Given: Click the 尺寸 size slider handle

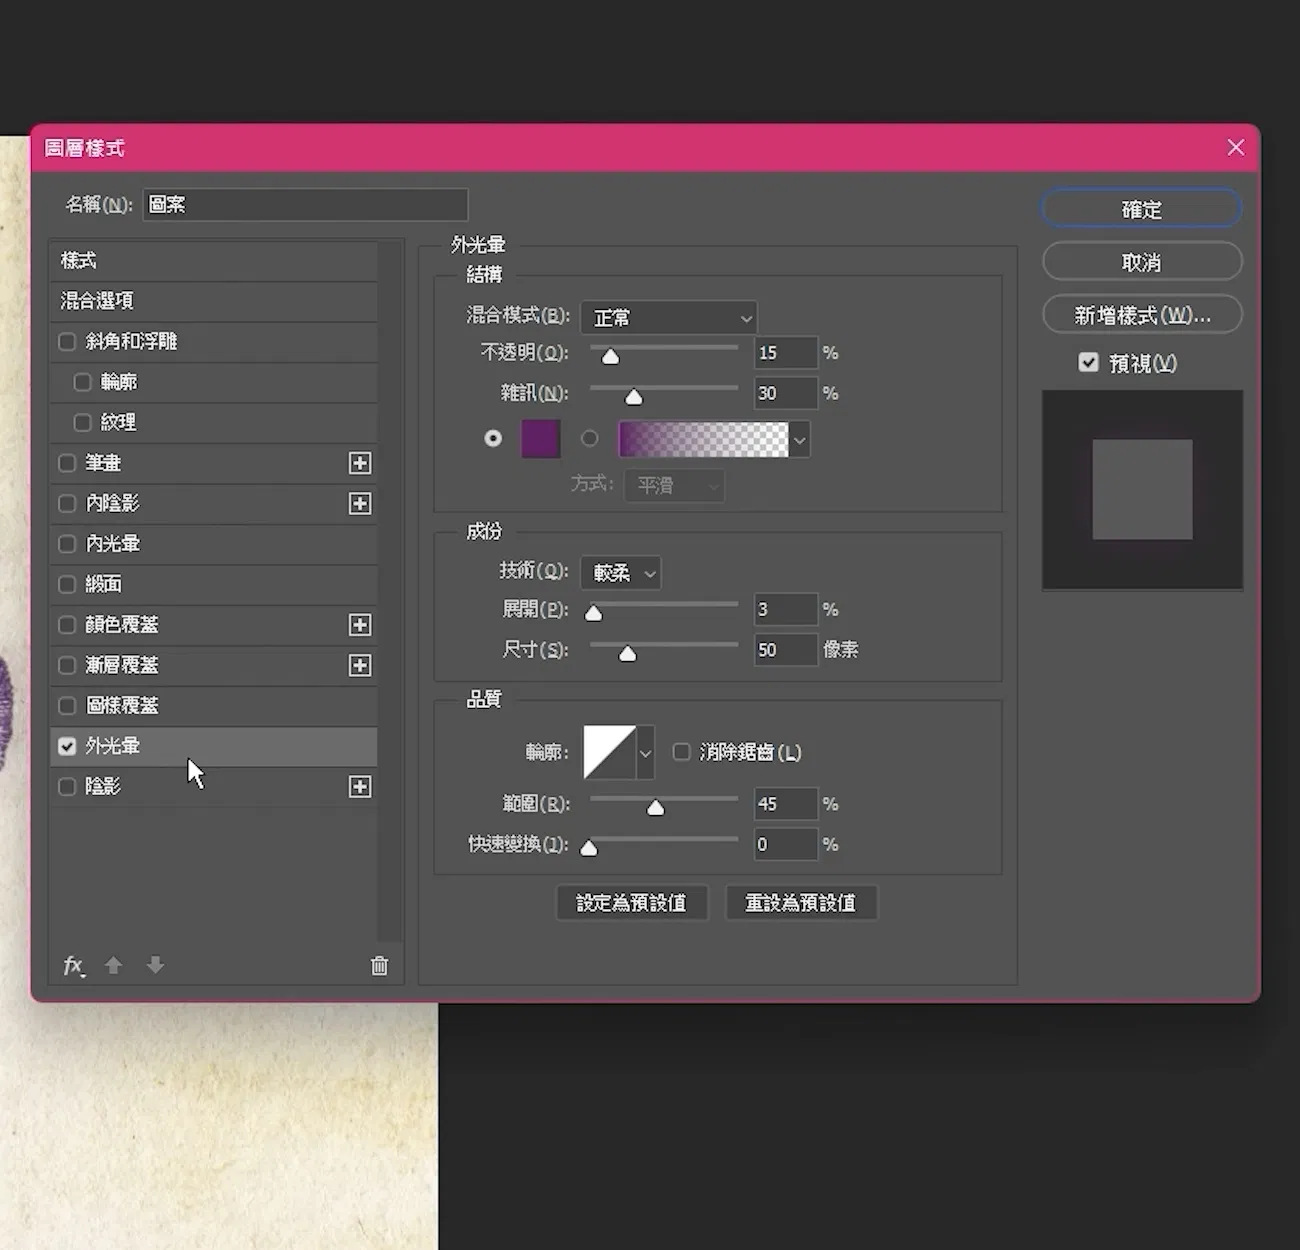Looking at the screenshot, I should point(627,653).
